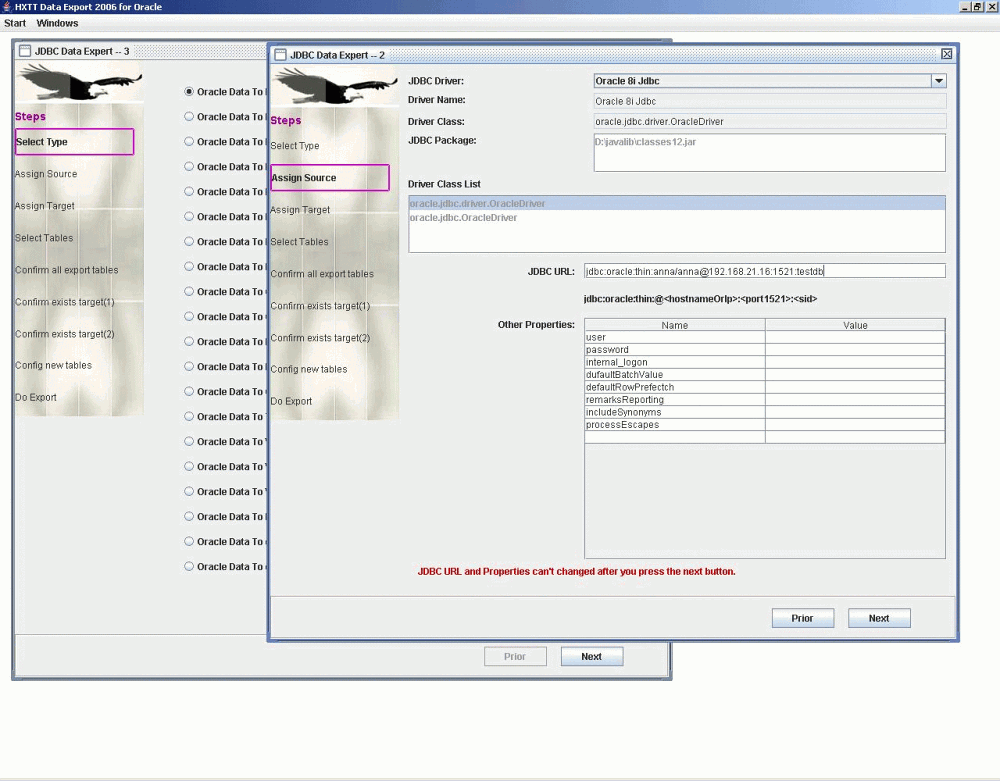Select the Confirm all export tables step
This screenshot has width=1000, height=781.
(322, 273)
